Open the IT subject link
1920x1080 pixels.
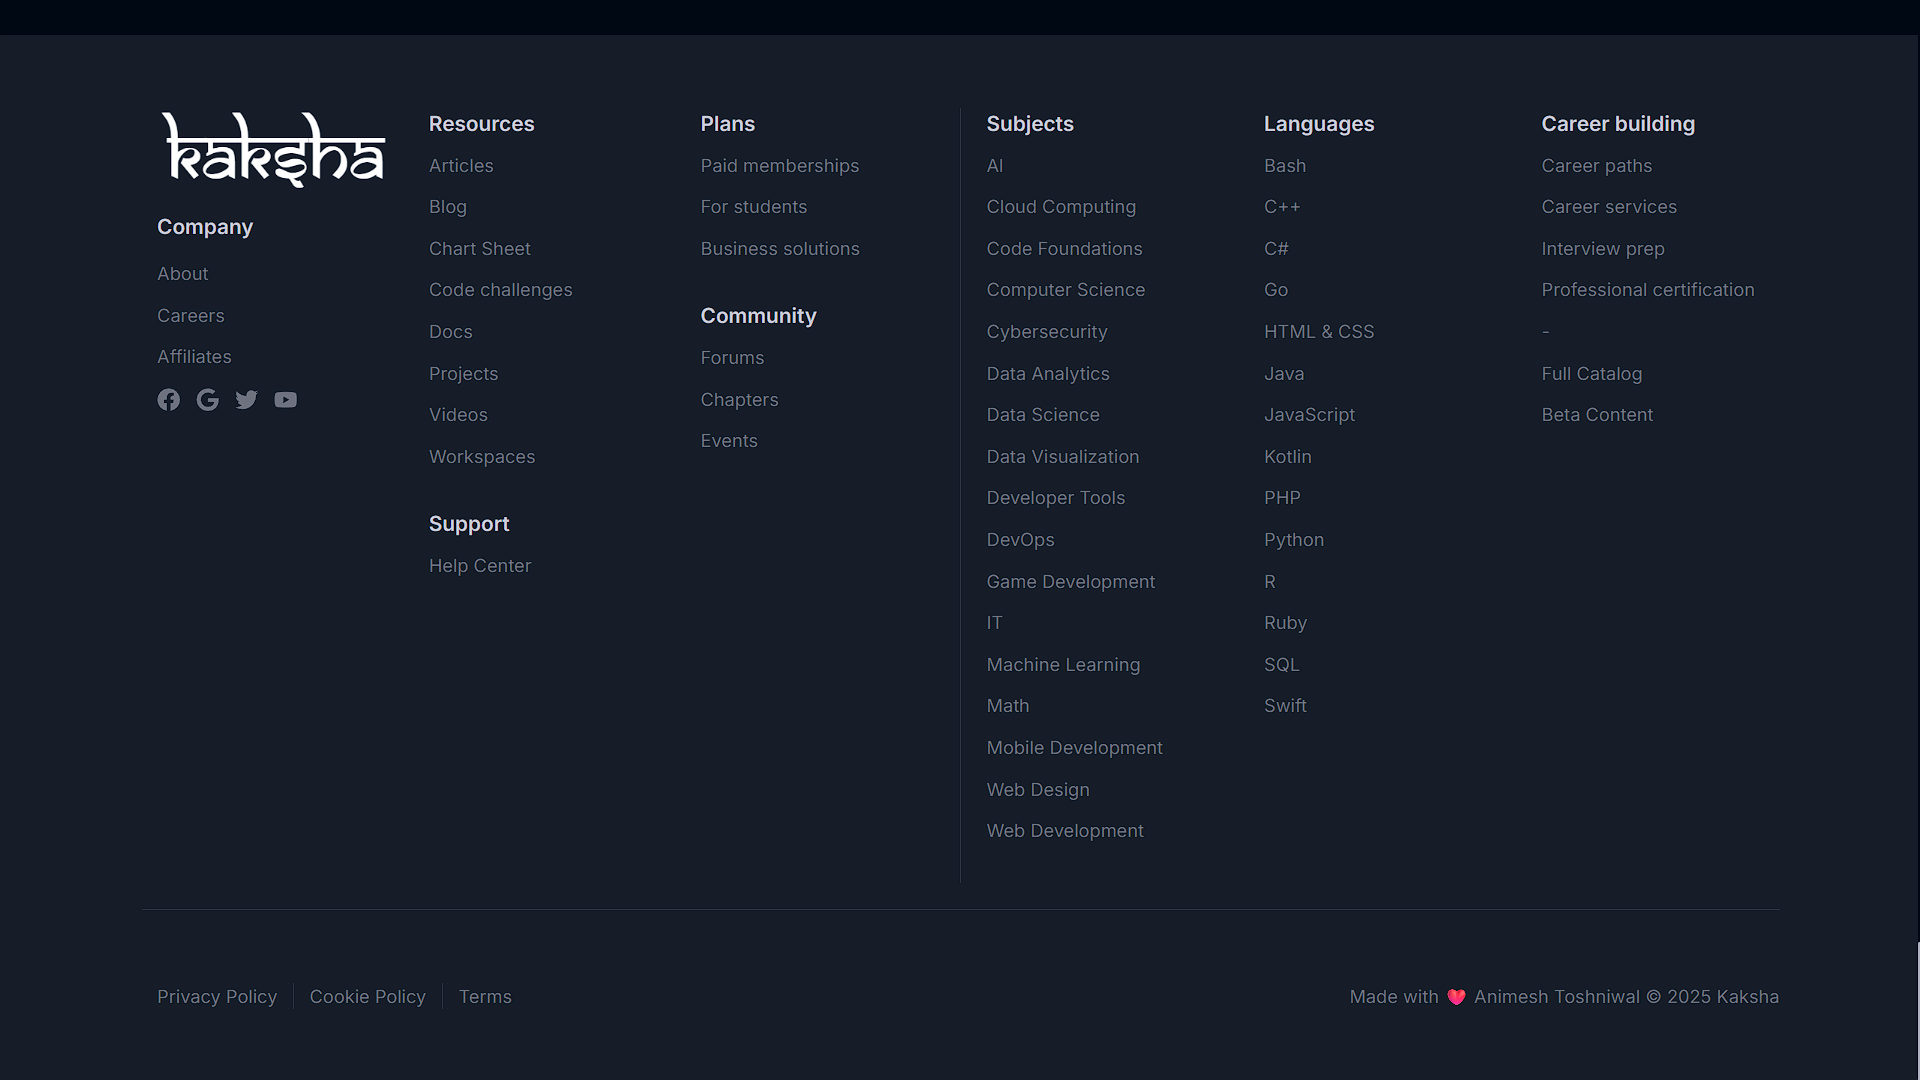point(995,623)
